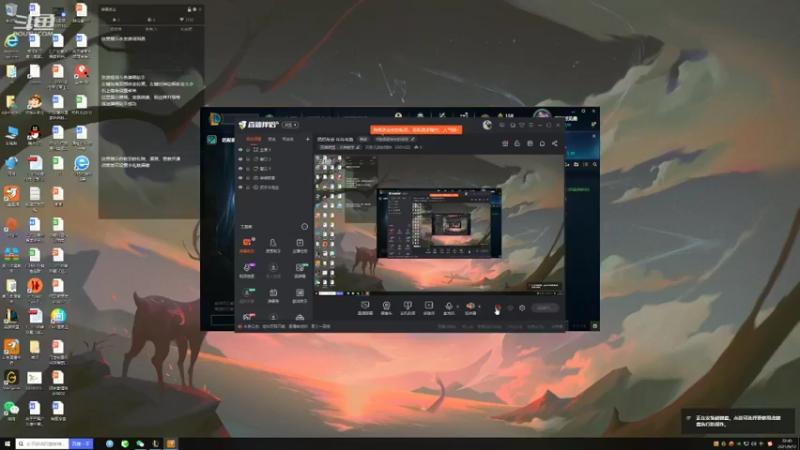Switch to the orange streaming app in the taskbar
This screenshot has height=450, width=800.
click(x=171, y=444)
